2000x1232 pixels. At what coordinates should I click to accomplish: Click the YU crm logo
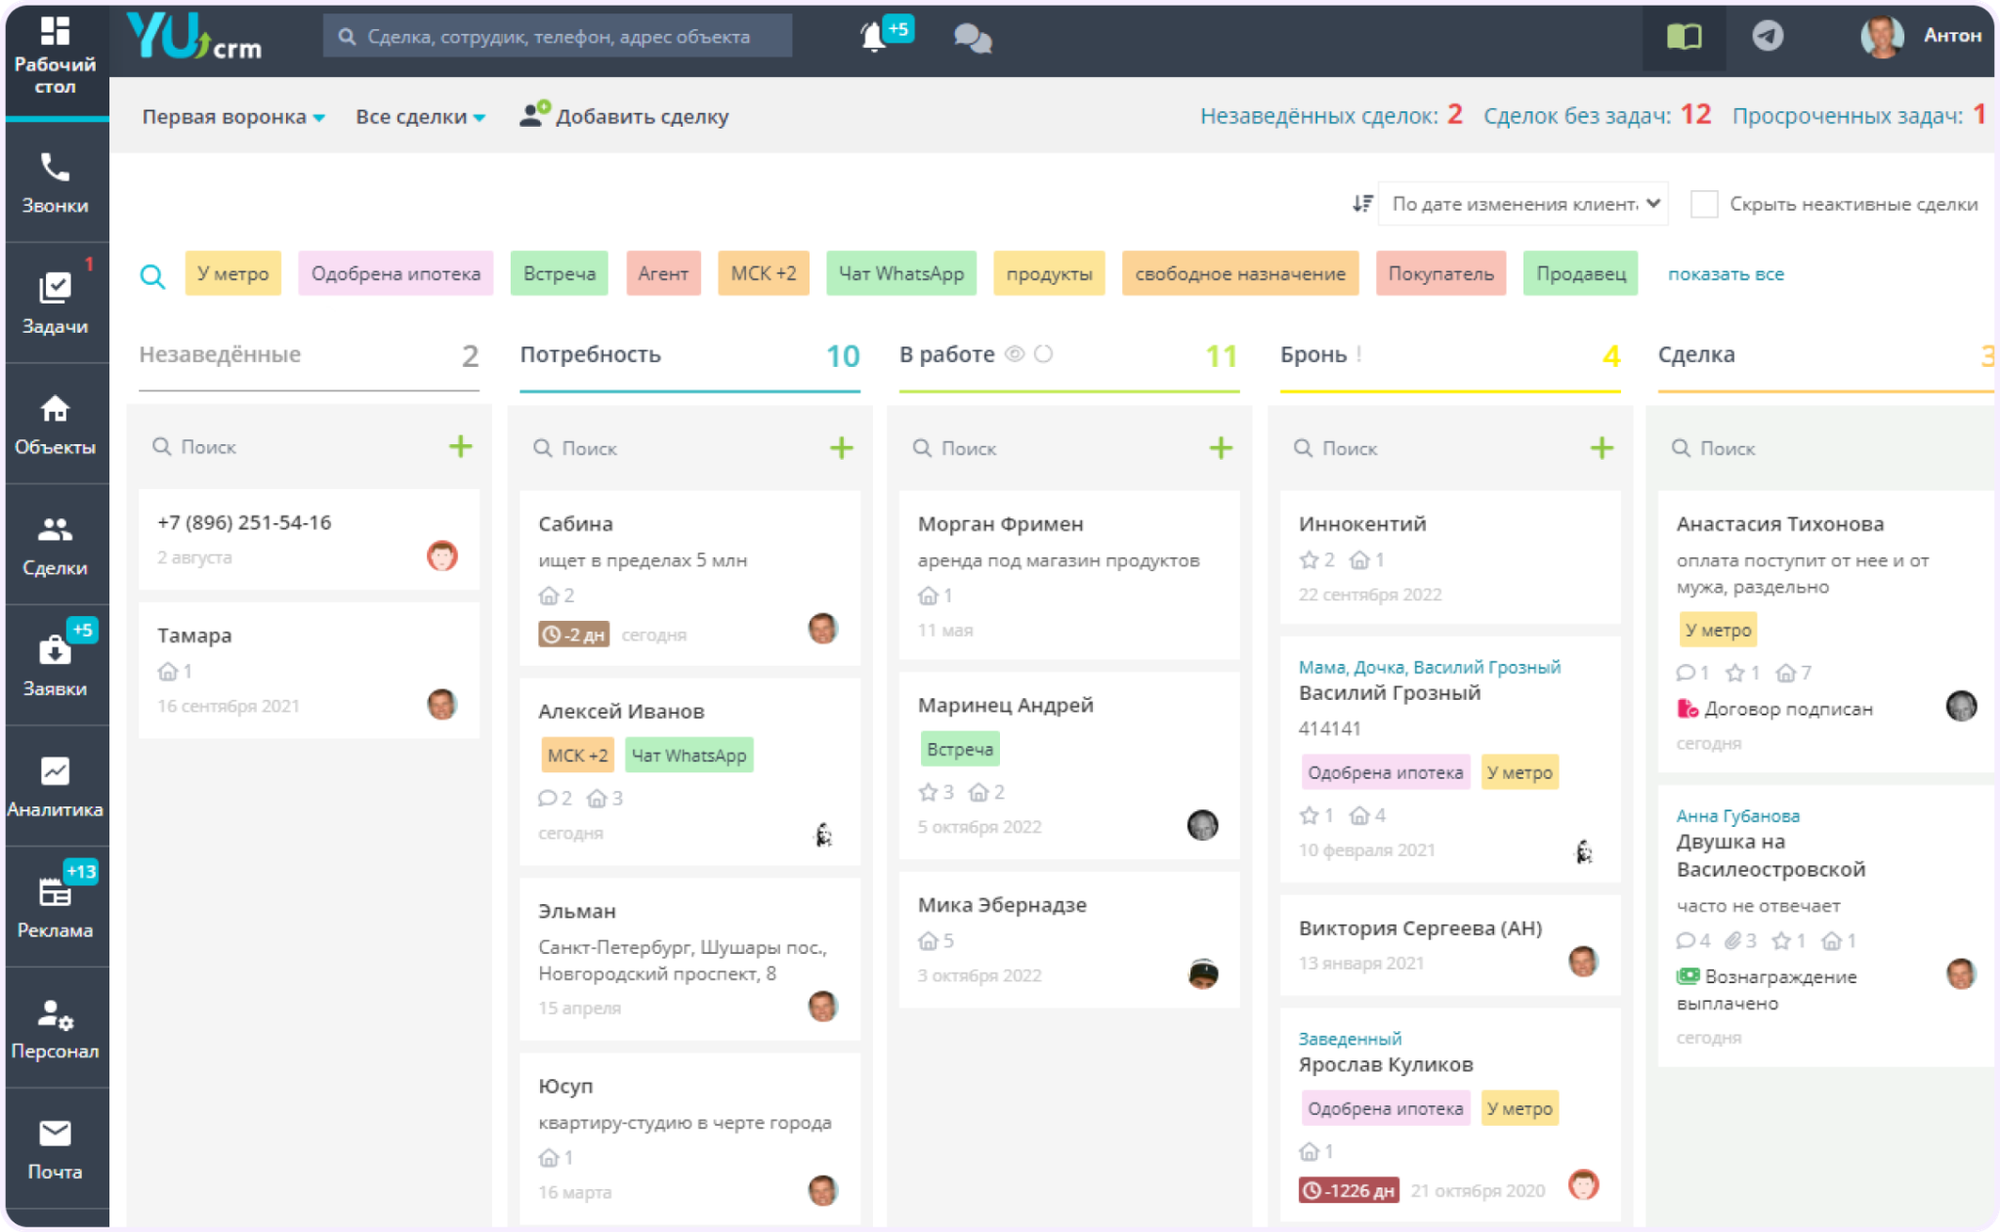[x=196, y=37]
